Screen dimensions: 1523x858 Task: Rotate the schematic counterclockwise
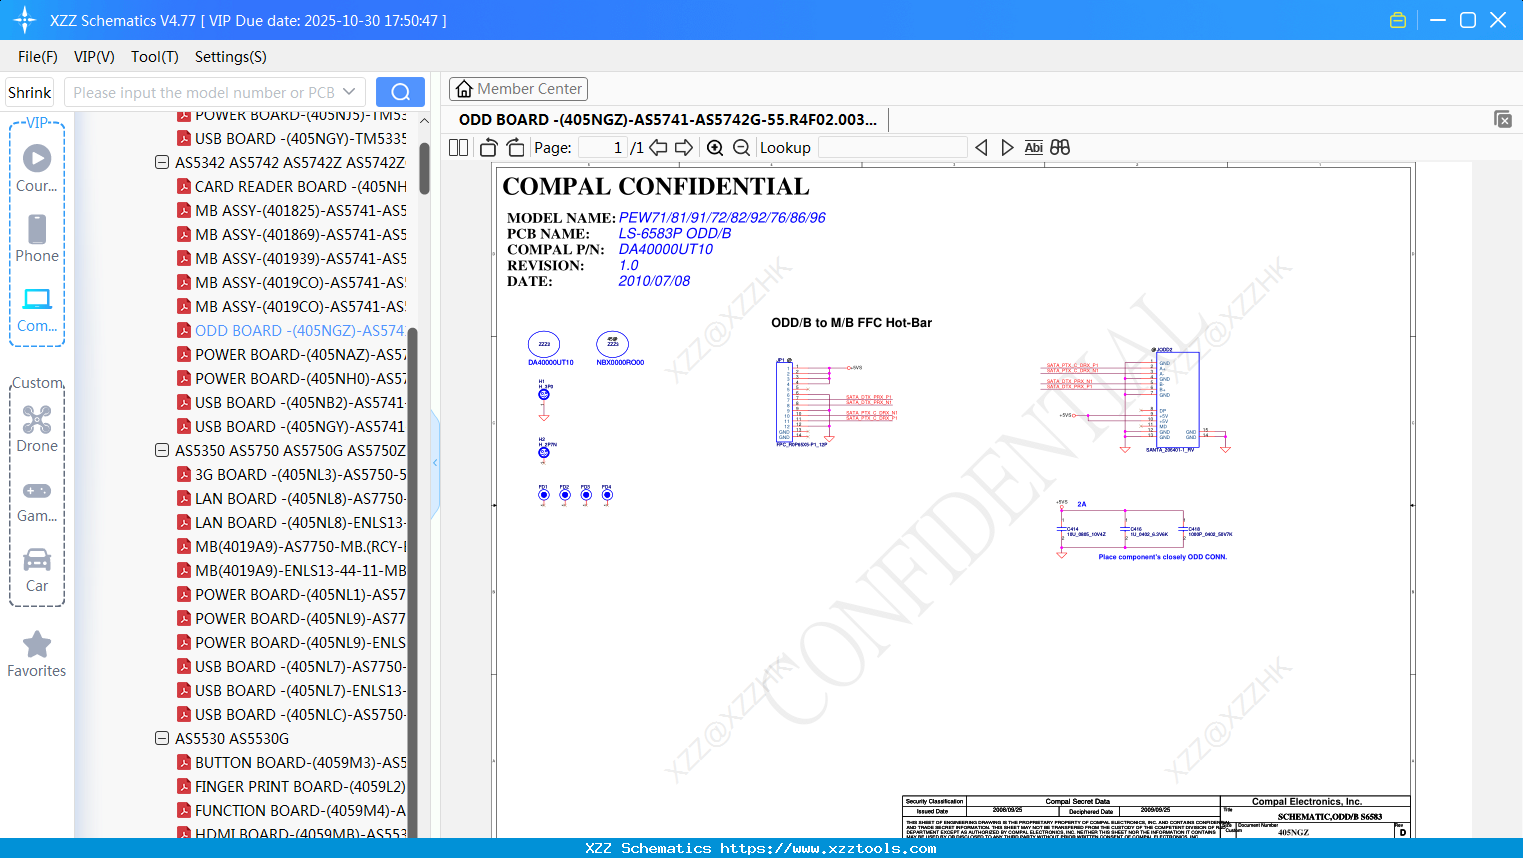[x=488, y=148]
